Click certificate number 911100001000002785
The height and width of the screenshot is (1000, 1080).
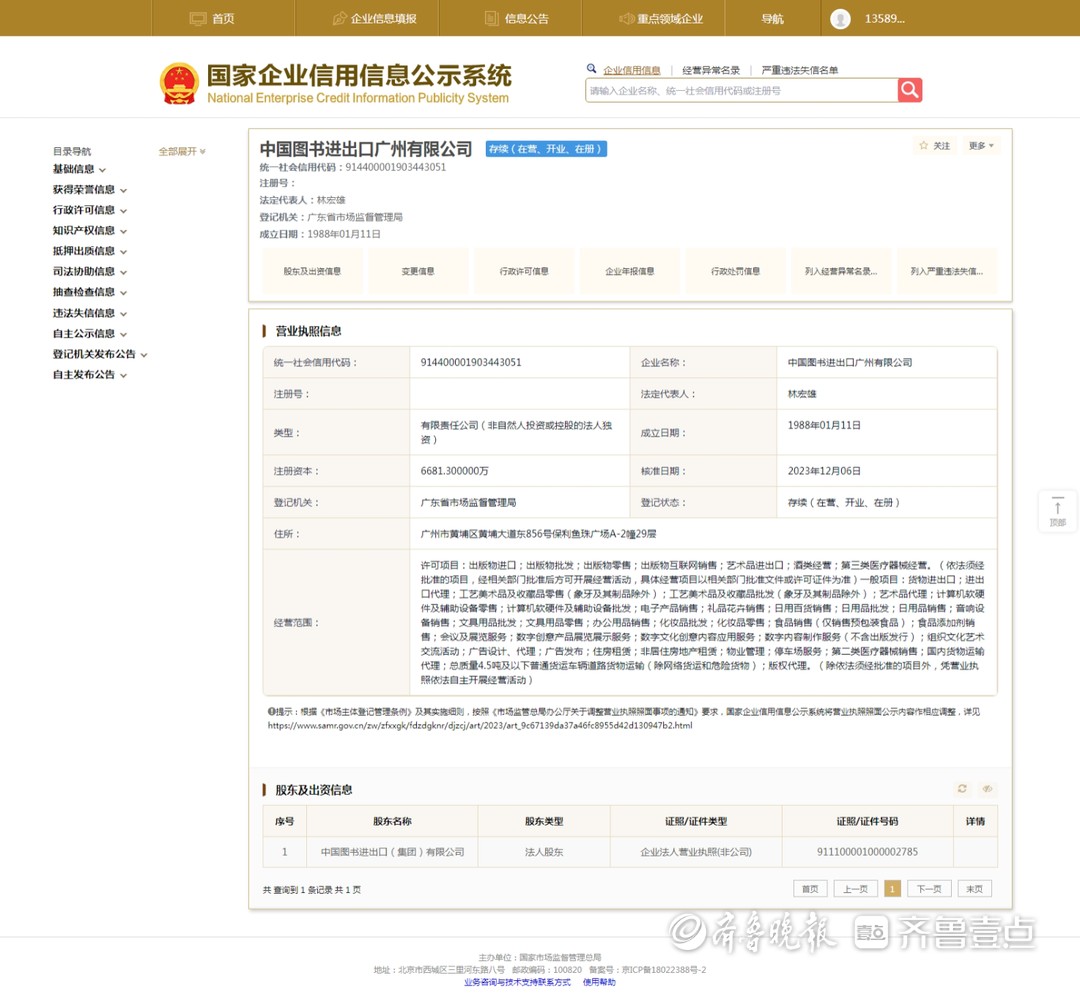coord(867,852)
